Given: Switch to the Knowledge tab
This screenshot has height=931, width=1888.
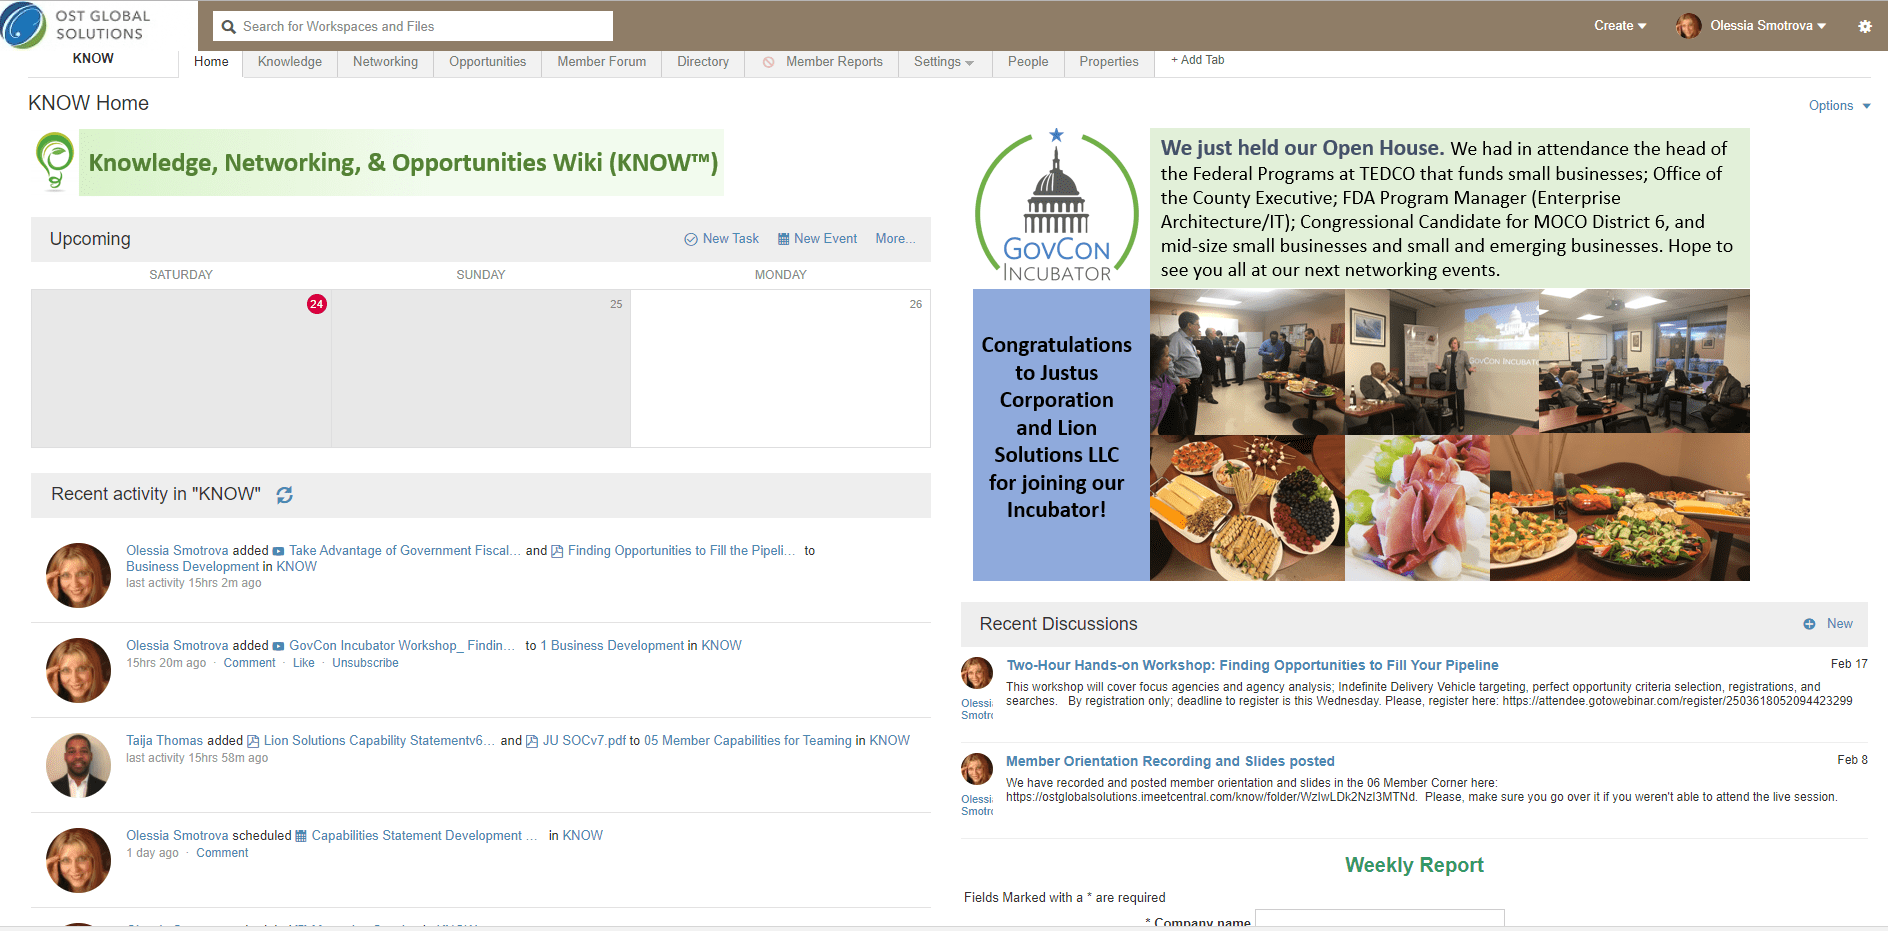Looking at the screenshot, I should click(x=290, y=62).
